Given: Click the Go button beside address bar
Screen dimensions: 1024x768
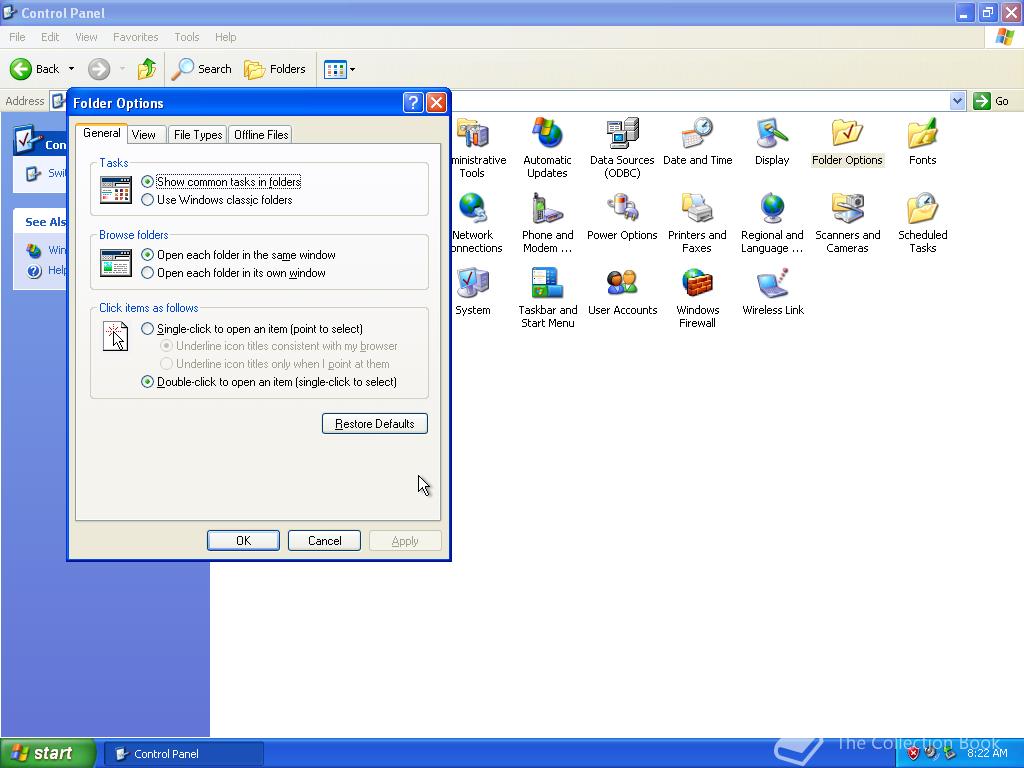Looking at the screenshot, I should pyautogui.click(x=991, y=101).
